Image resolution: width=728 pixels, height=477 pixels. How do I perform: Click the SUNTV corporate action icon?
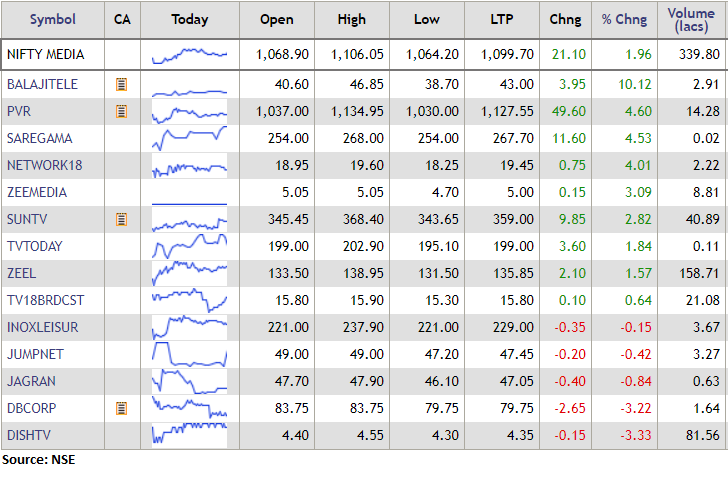click(122, 219)
